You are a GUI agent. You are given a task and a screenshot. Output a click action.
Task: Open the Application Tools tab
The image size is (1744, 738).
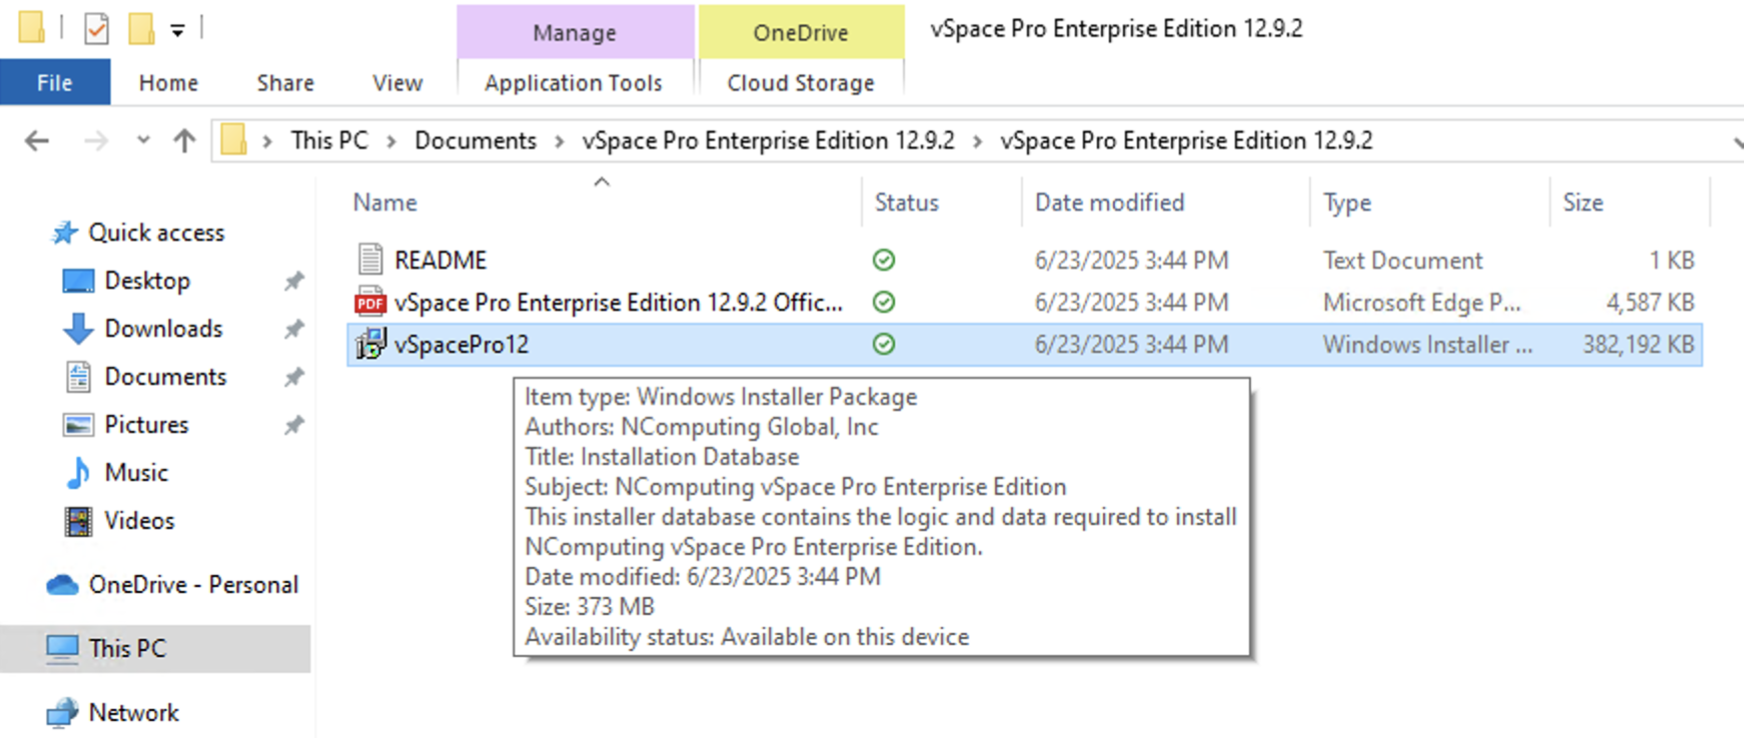point(574,83)
